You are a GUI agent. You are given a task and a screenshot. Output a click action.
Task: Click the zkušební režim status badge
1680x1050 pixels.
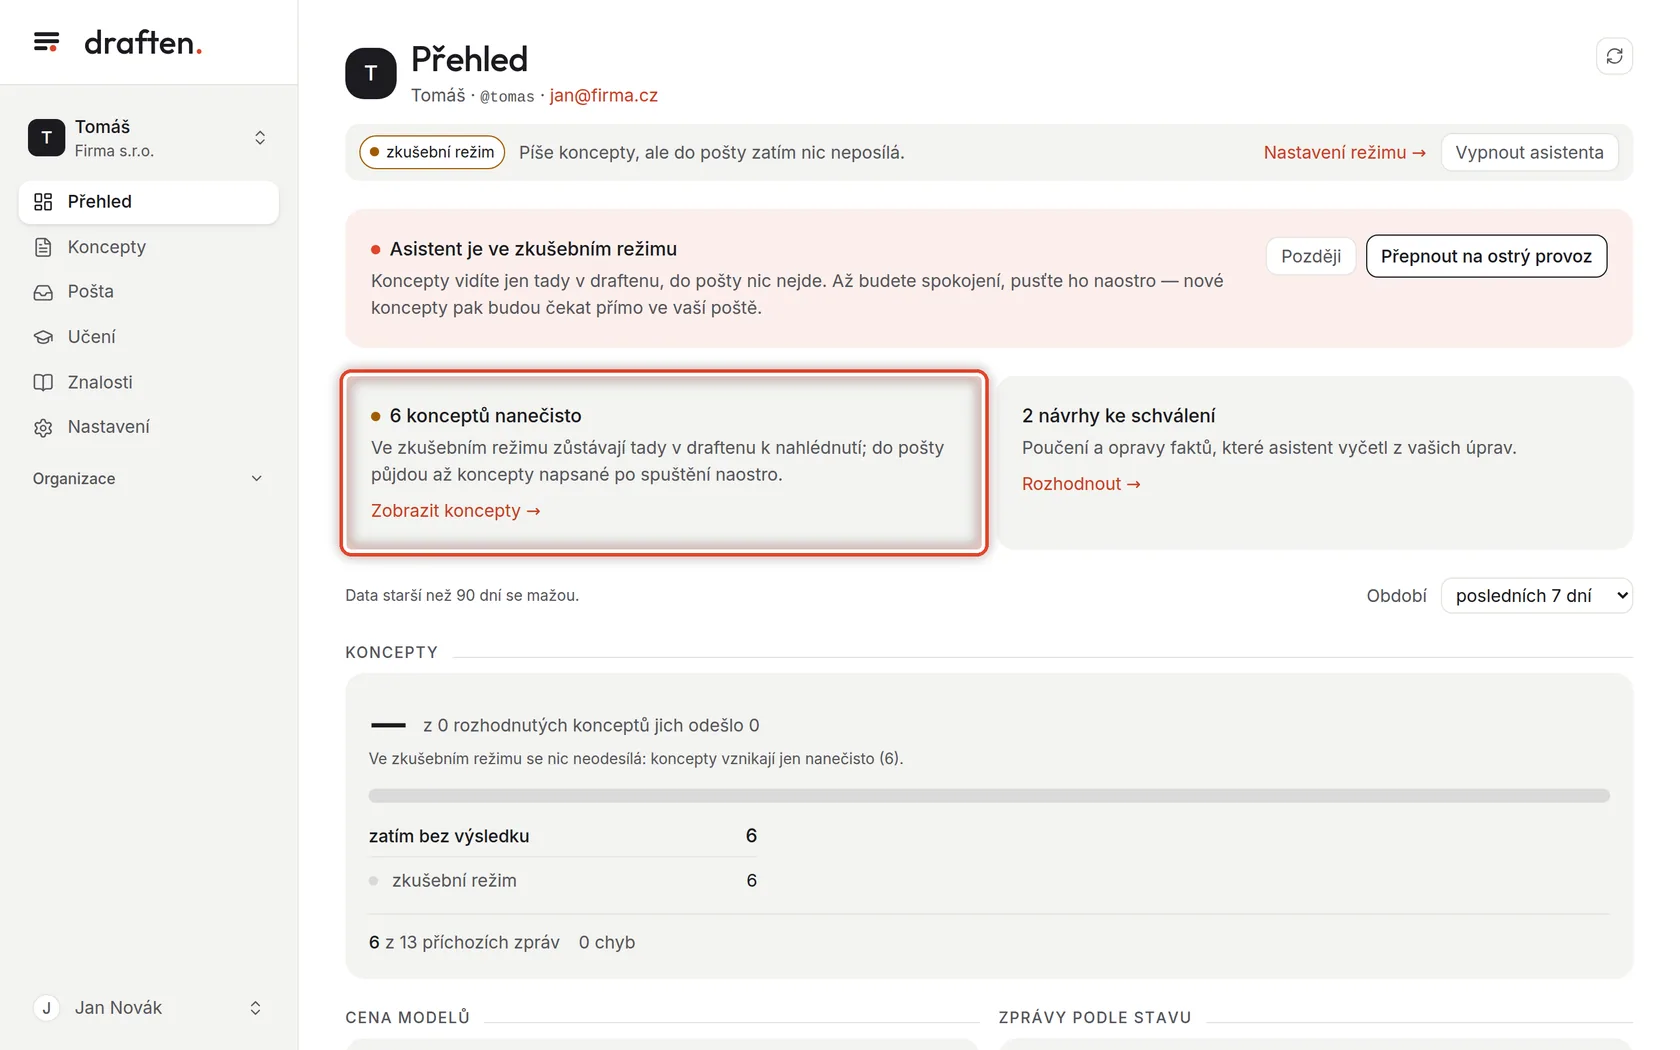click(x=432, y=152)
